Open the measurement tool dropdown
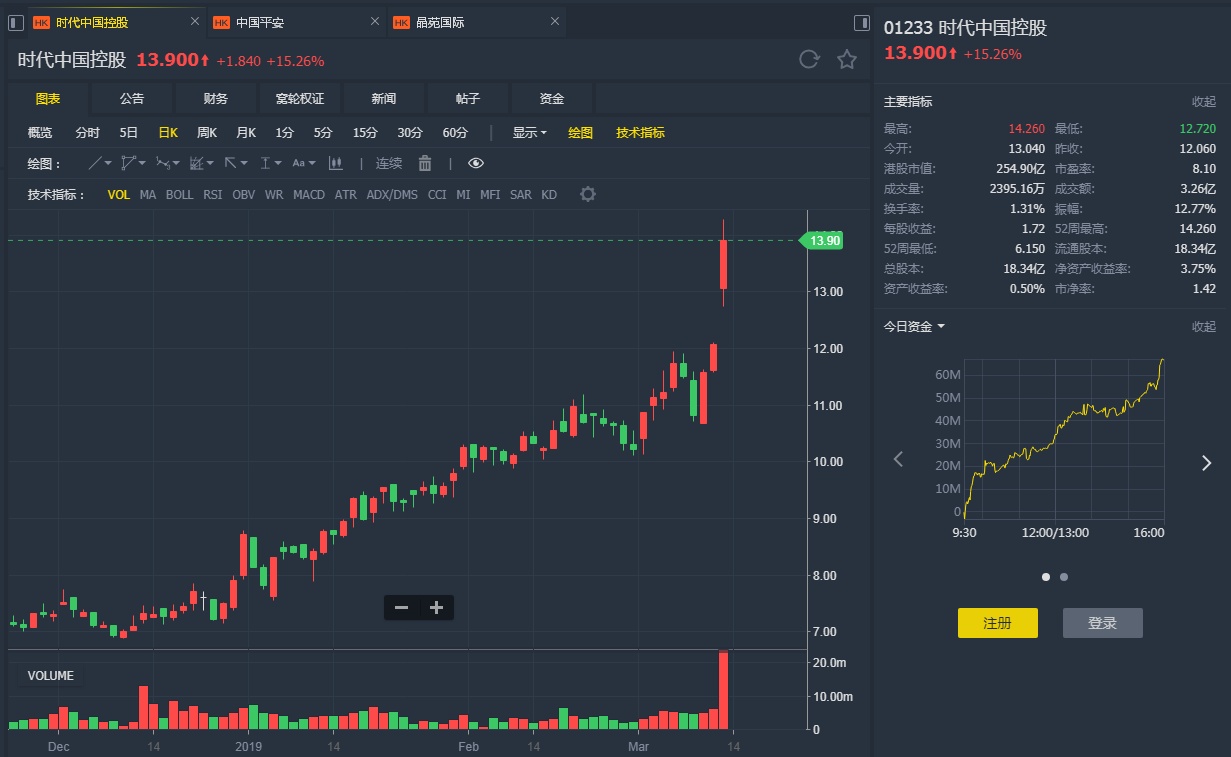Image resolution: width=1231 pixels, height=757 pixels. tap(271, 163)
